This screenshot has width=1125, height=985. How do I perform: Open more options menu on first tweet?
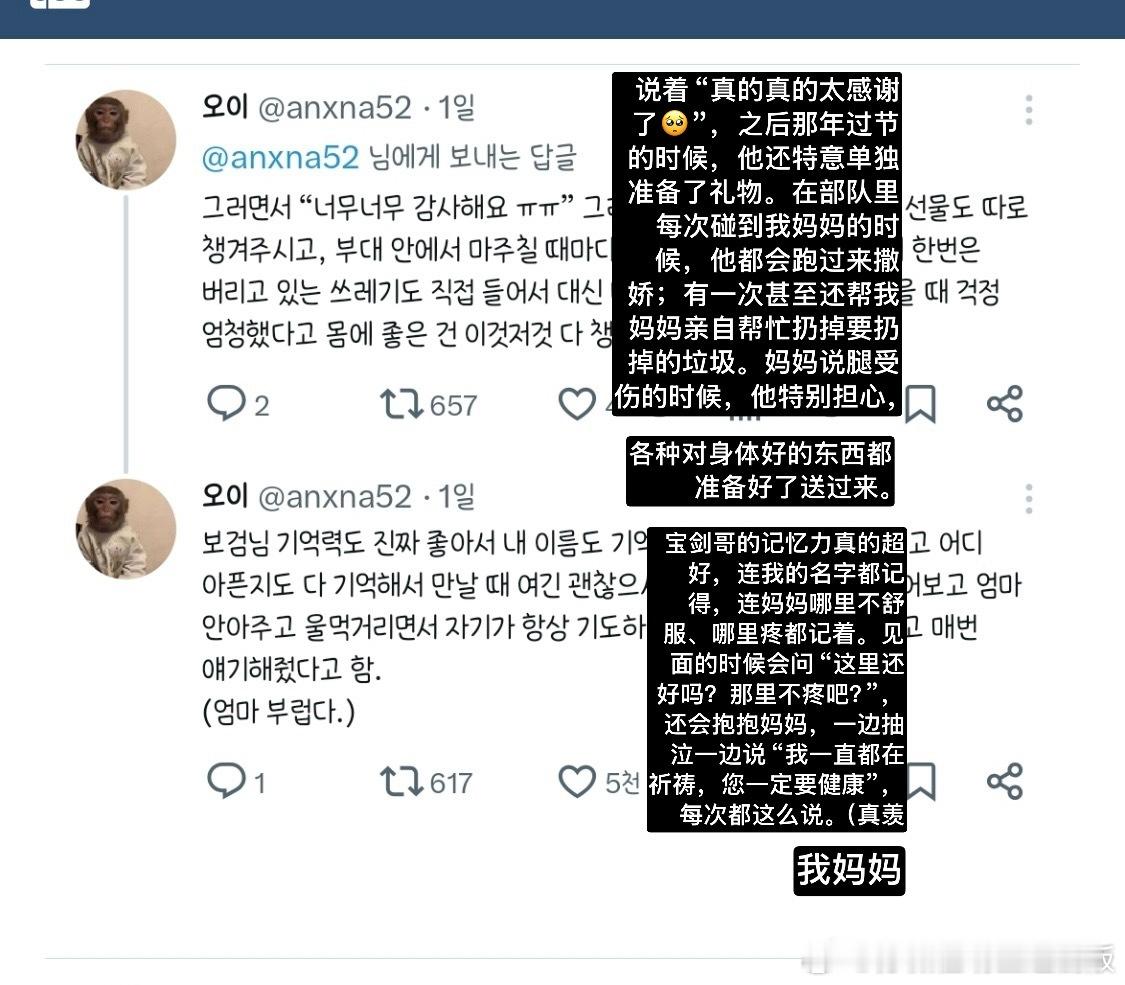click(x=1029, y=110)
